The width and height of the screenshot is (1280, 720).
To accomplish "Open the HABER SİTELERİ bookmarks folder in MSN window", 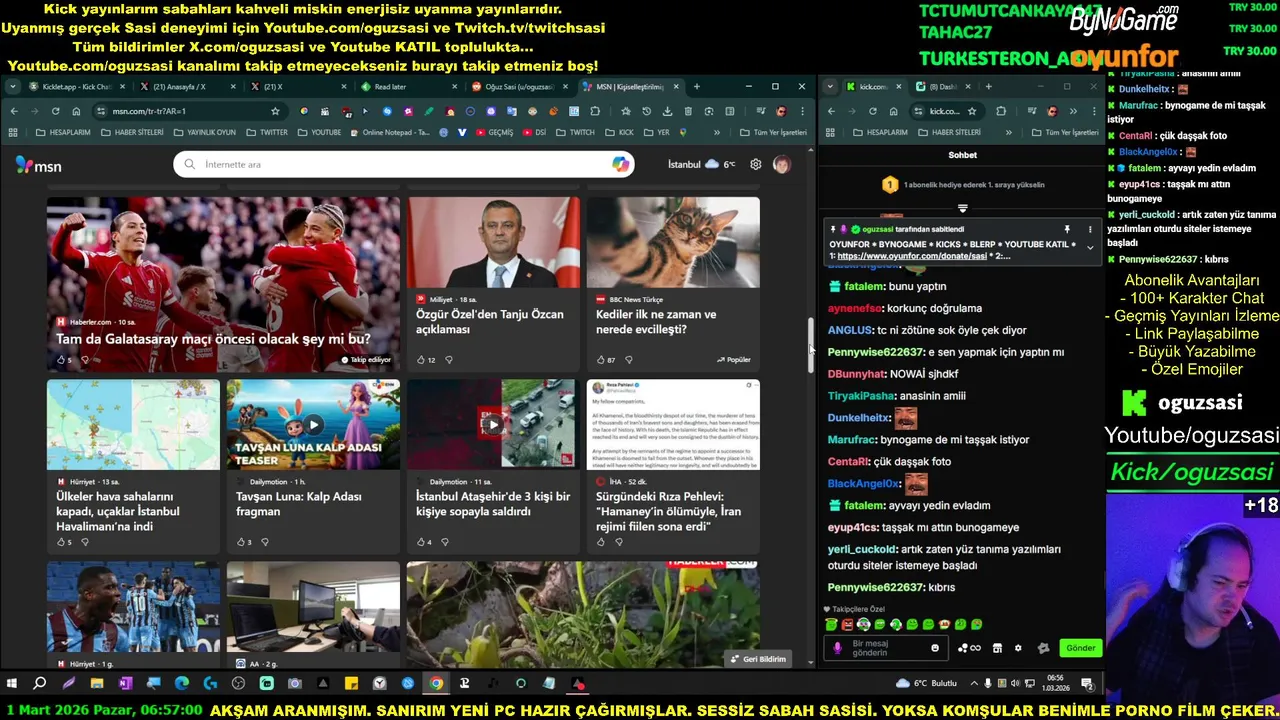I will 131,132.
